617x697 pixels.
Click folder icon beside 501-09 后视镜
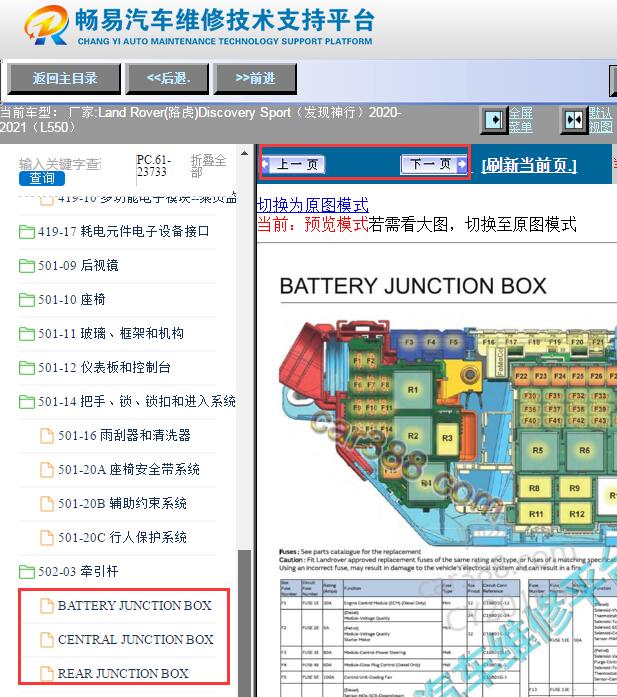pyautogui.click(x=27, y=266)
